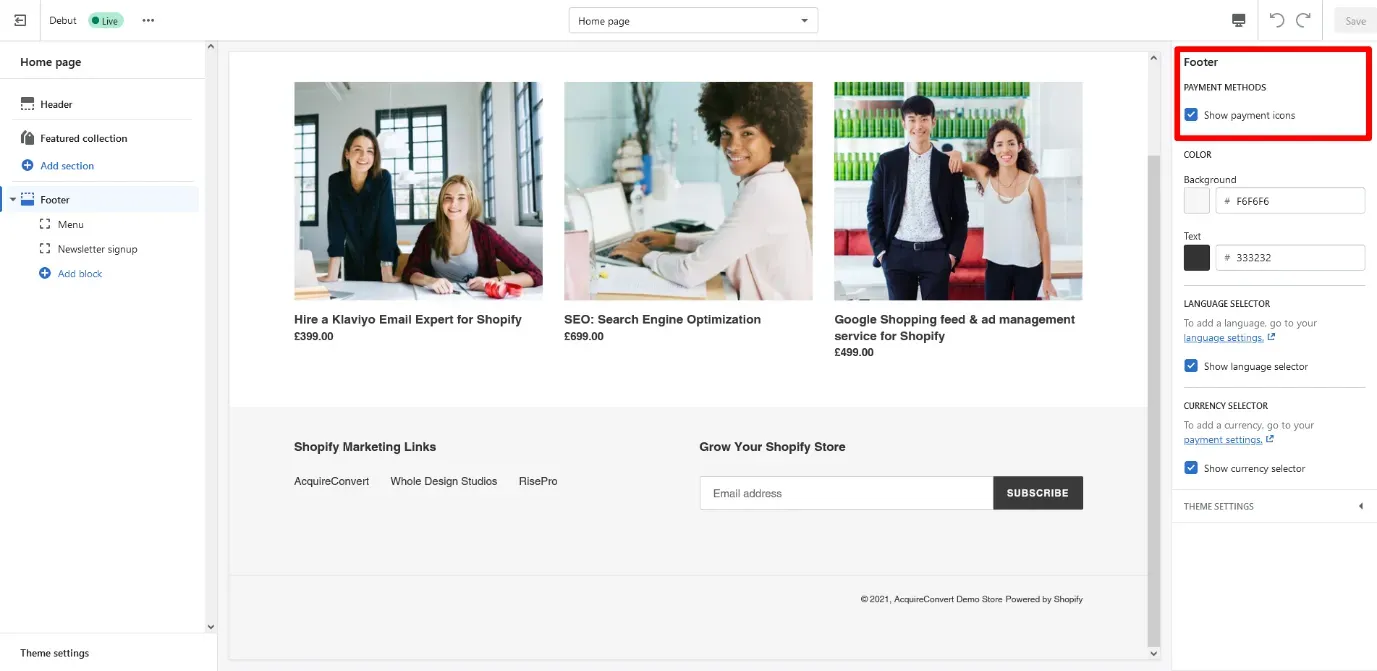
Task: Click the undo arrow icon
Action: click(1277, 20)
